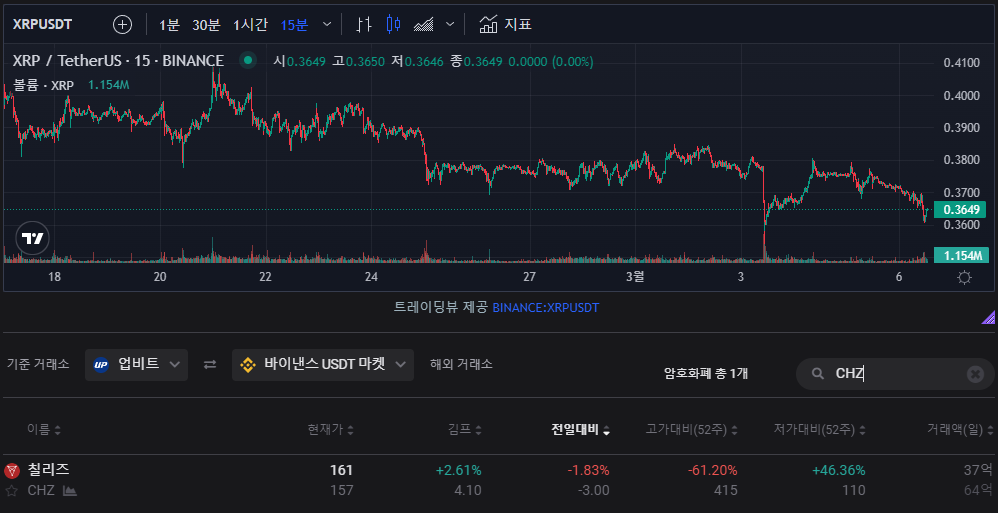Toggle favorite star for CHZ

click(11, 491)
